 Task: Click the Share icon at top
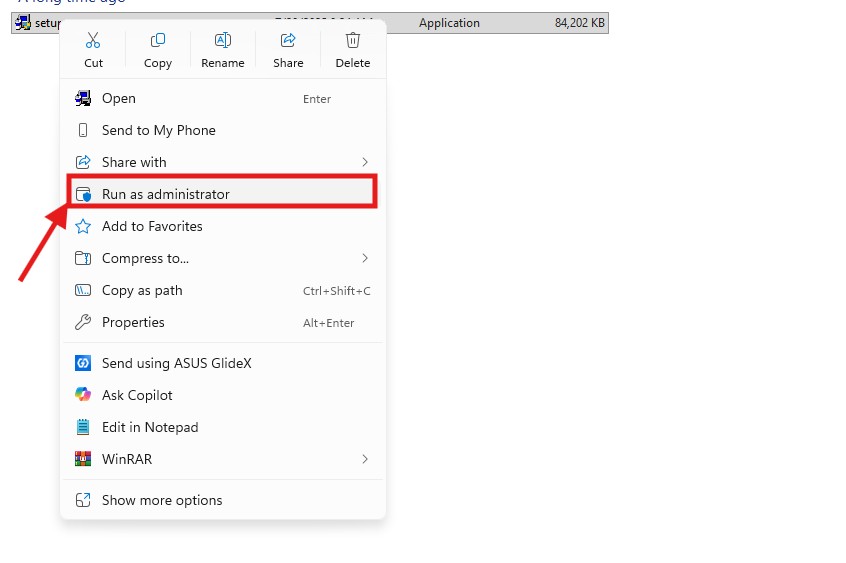tap(288, 40)
